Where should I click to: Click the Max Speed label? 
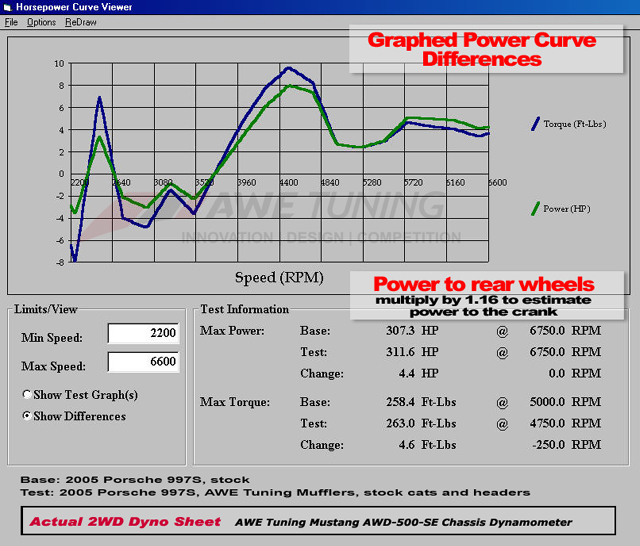tap(53, 366)
